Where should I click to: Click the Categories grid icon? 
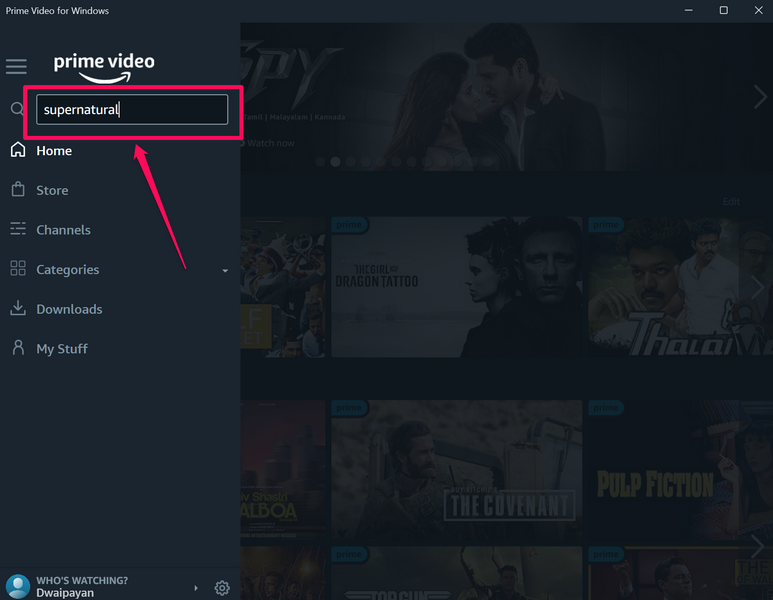point(18,268)
